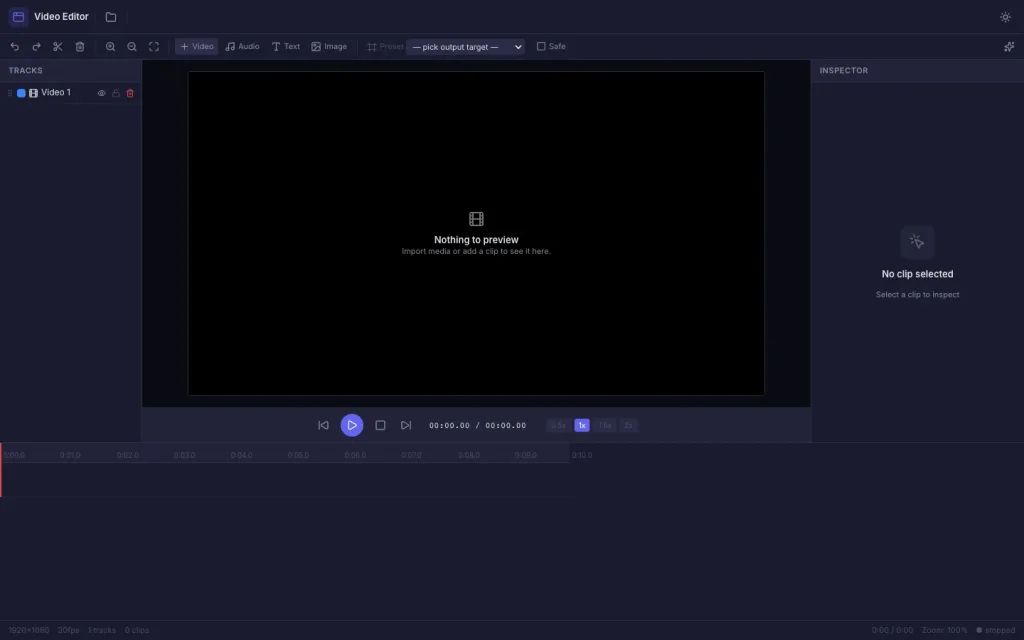
Task: Click the Zoom: 100% status entry
Action: 944,630
